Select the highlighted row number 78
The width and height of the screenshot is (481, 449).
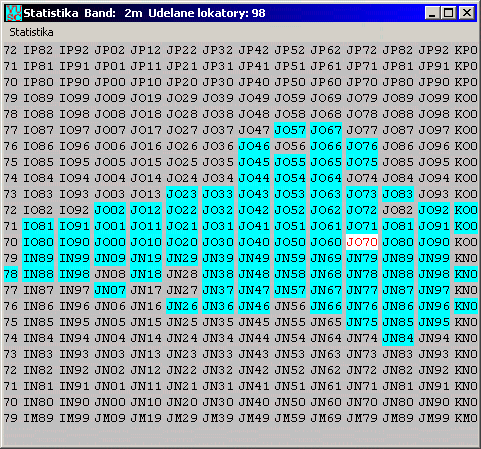(x=10, y=274)
